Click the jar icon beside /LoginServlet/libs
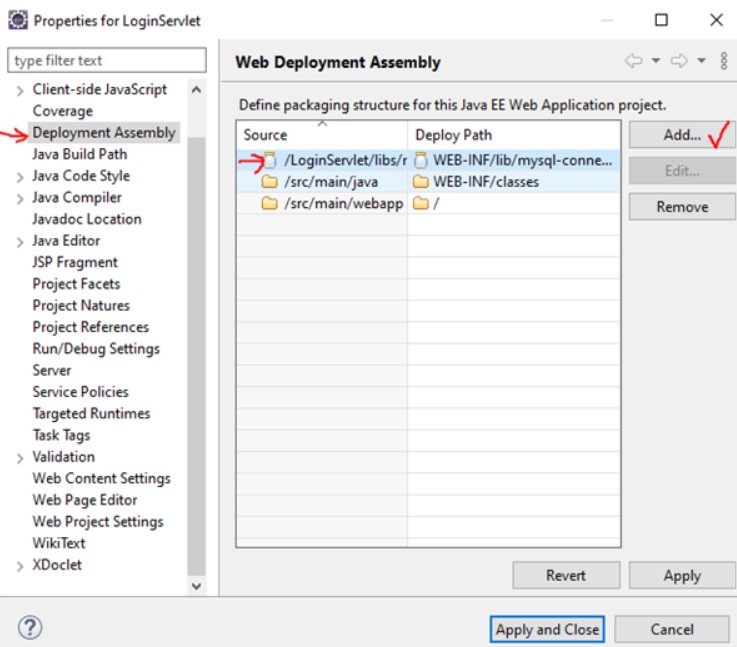Viewport: 737px width, 647px height. [x=270, y=160]
